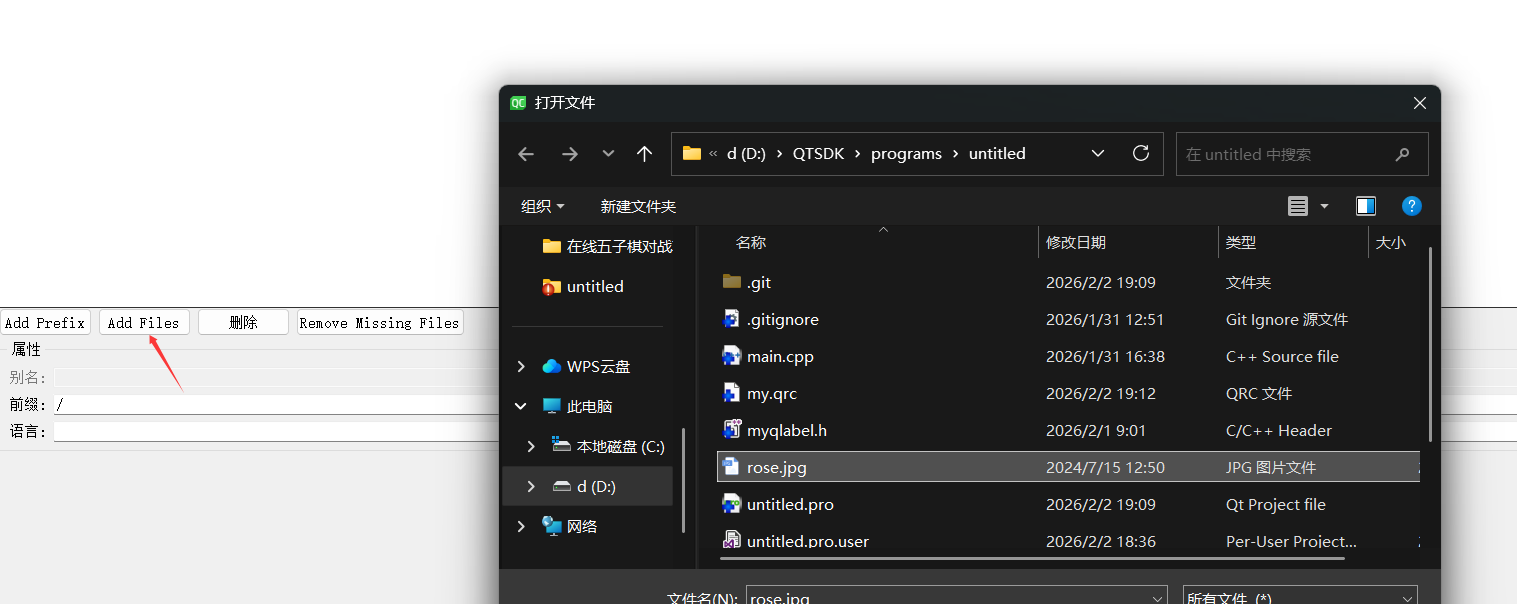Image resolution: width=1517 pixels, height=604 pixels.
Task: Expand the view mode dropdown arrow
Action: tap(1325, 206)
